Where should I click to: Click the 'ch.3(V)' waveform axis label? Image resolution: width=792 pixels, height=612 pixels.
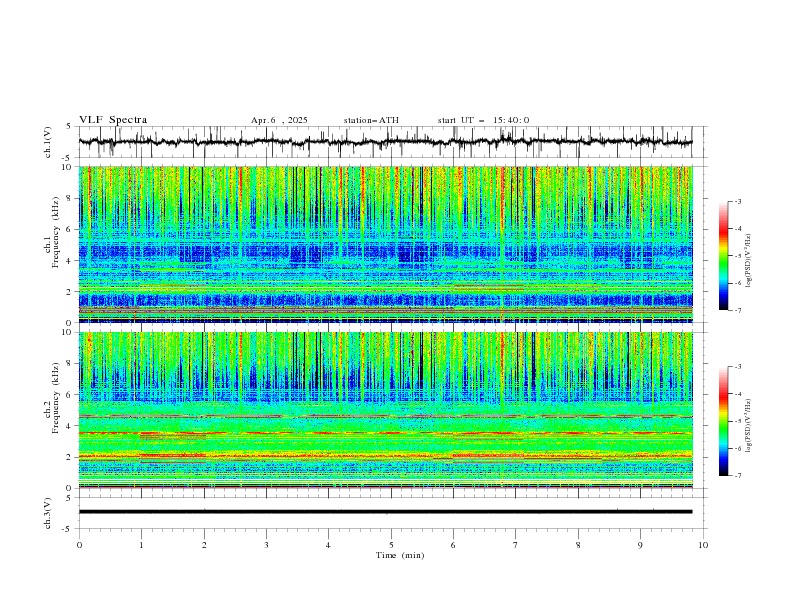click(x=48, y=513)
